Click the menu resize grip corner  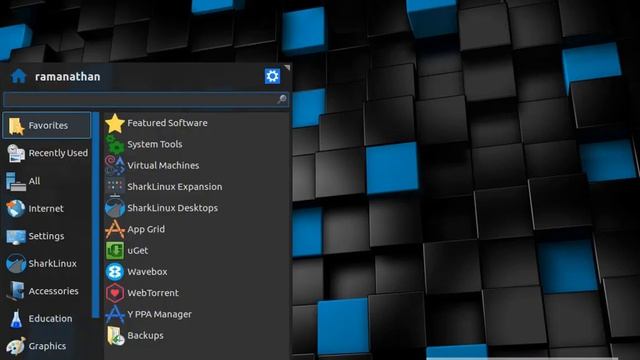(x=287, y=67)
